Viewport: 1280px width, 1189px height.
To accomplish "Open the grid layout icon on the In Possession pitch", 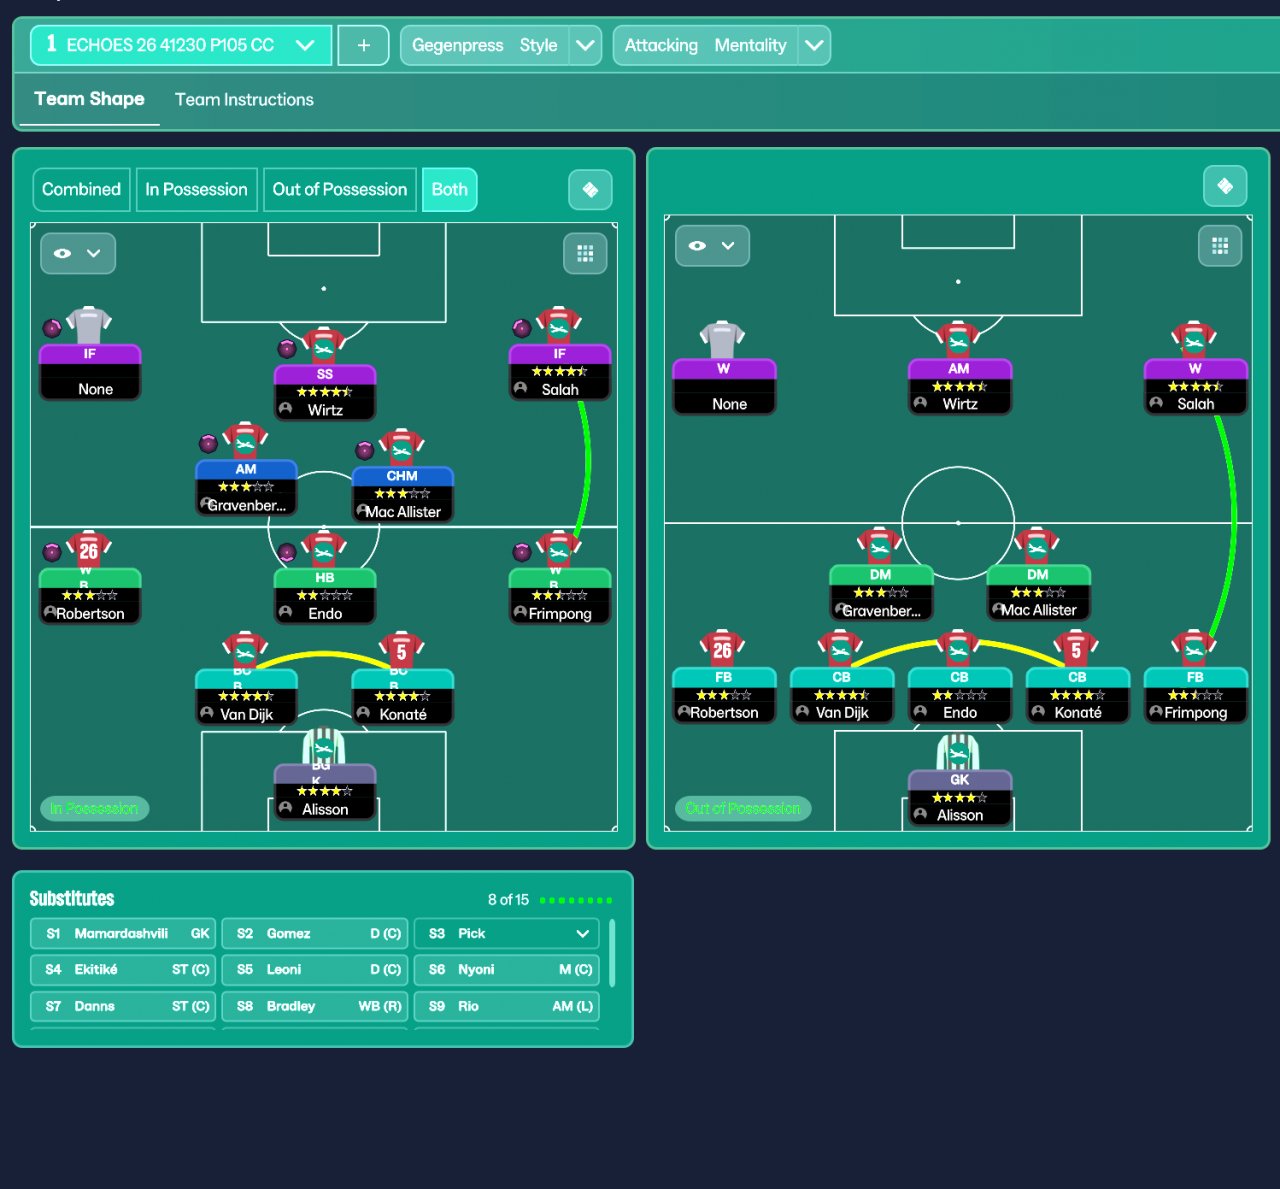I will pyautogui.click(x=585, y=254).
